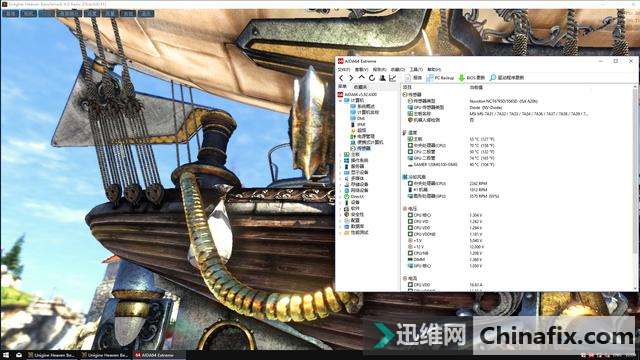Image resolution: width=640 pixels, height=360 pixels.
Task: Click the PC Backup toolbar button
Action: (440, 78)
